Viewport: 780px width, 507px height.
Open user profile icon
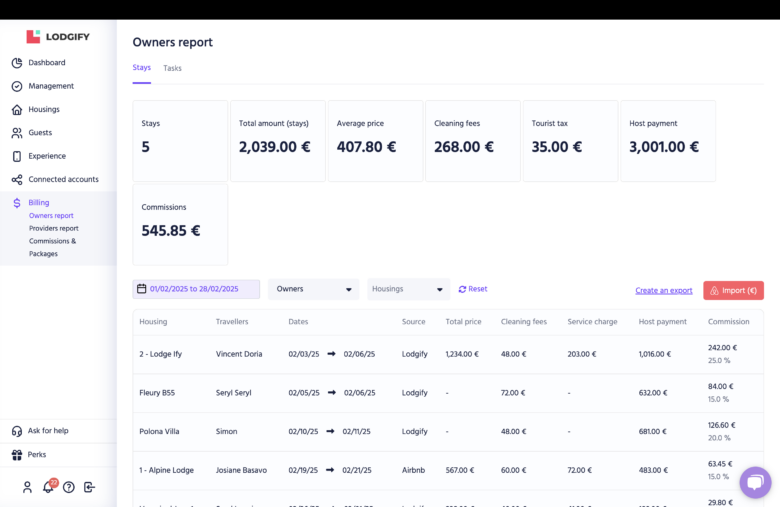pos(27,487)
